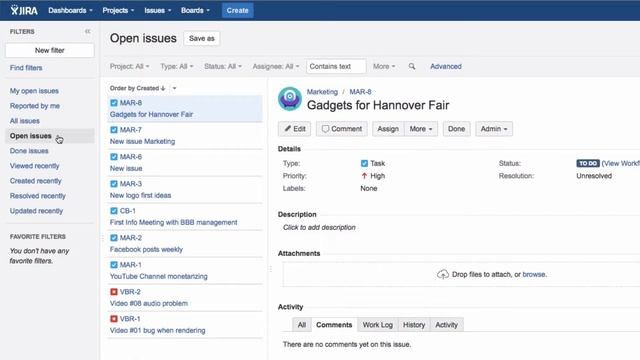Open the order options dropdown arrow
Image resolution: width=640 pixels, height=360 pixels.
point(174,88)
